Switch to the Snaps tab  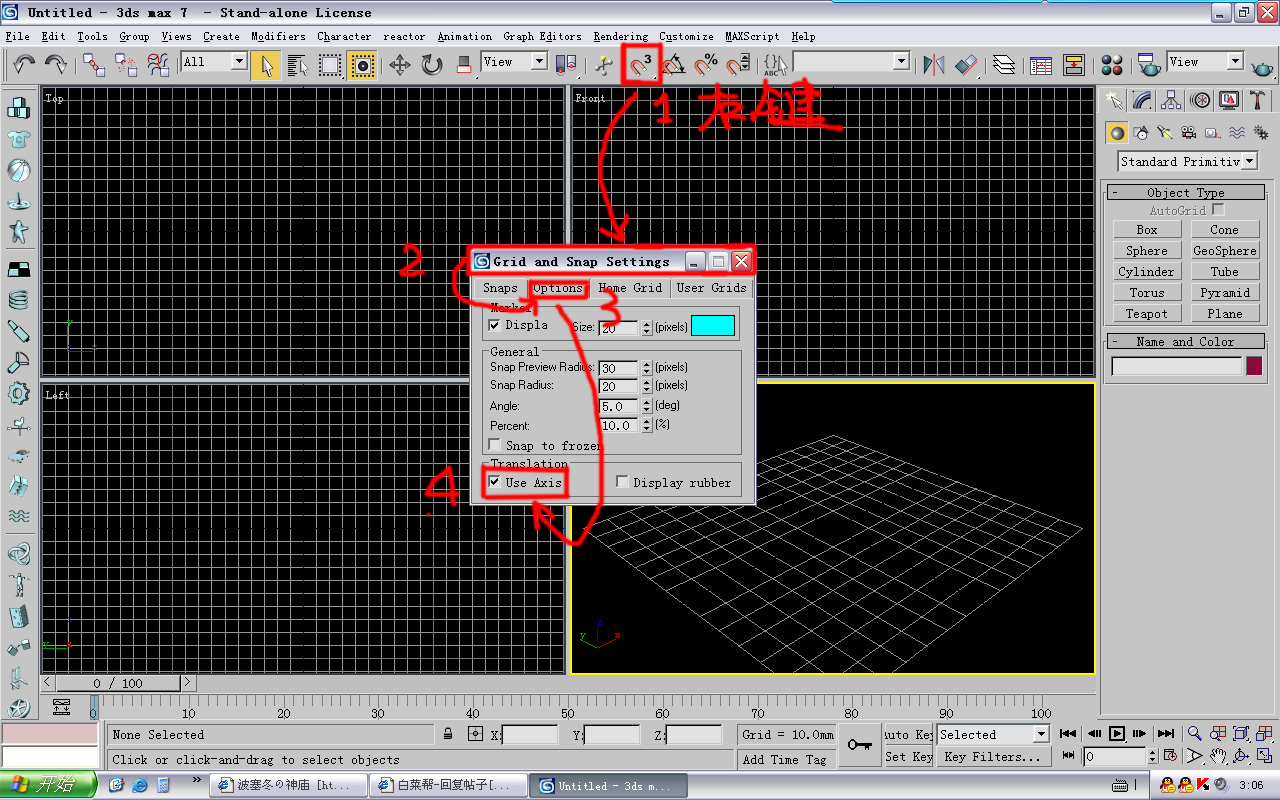point(500,288)
